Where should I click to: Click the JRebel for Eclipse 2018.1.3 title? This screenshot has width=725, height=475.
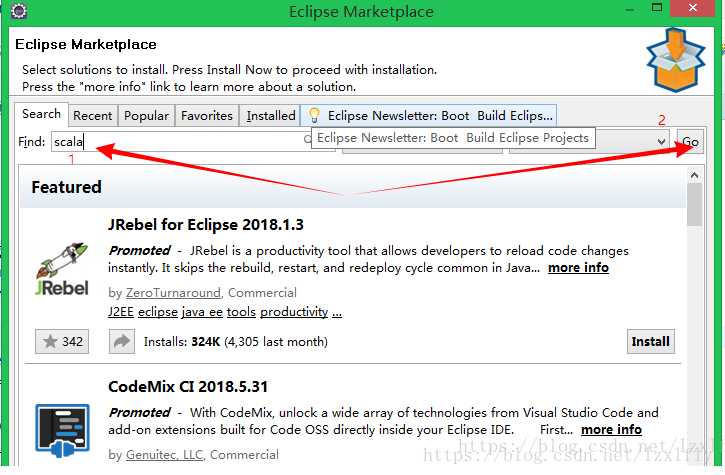tap(206, 224)
